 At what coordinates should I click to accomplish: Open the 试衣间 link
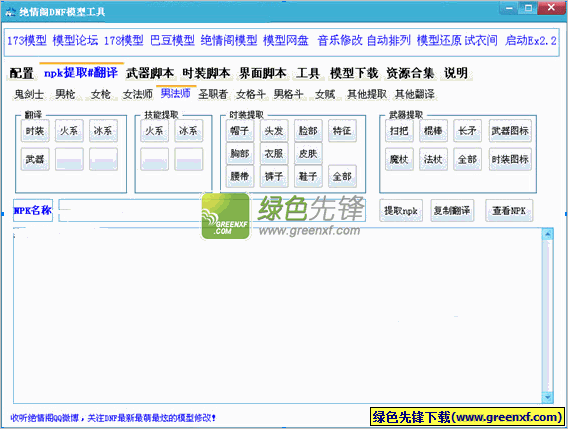(481, 40)
